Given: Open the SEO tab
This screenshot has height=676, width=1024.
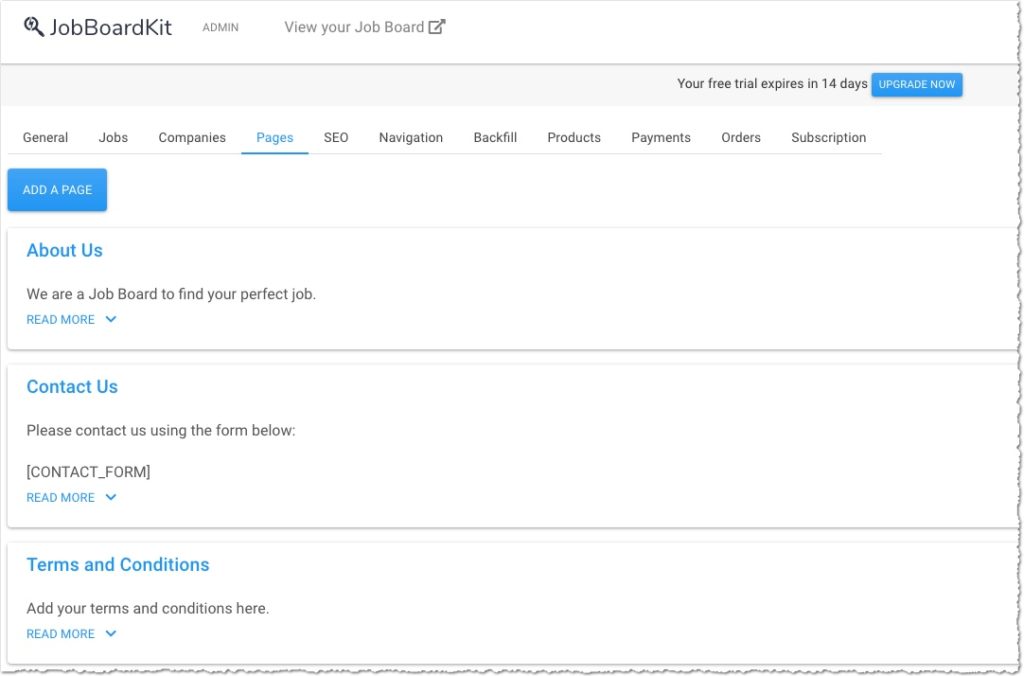Looking at the screenshot, I should tap(336, 138).
